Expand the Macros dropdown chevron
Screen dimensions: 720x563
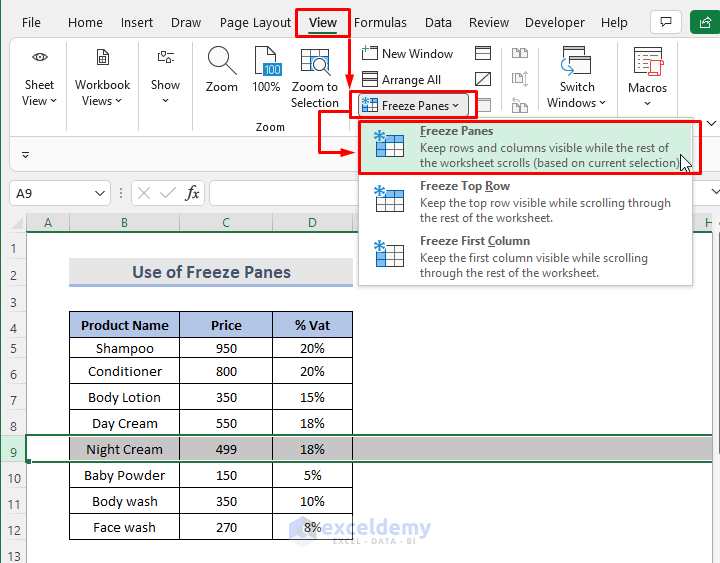pos(647,104)
